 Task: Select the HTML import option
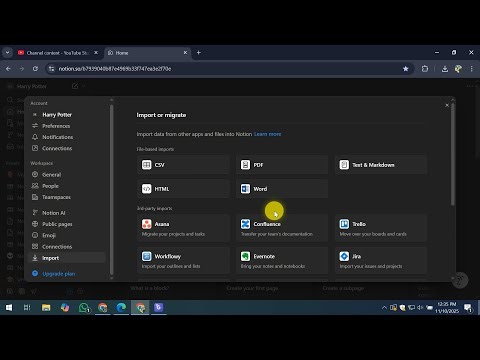183,189
